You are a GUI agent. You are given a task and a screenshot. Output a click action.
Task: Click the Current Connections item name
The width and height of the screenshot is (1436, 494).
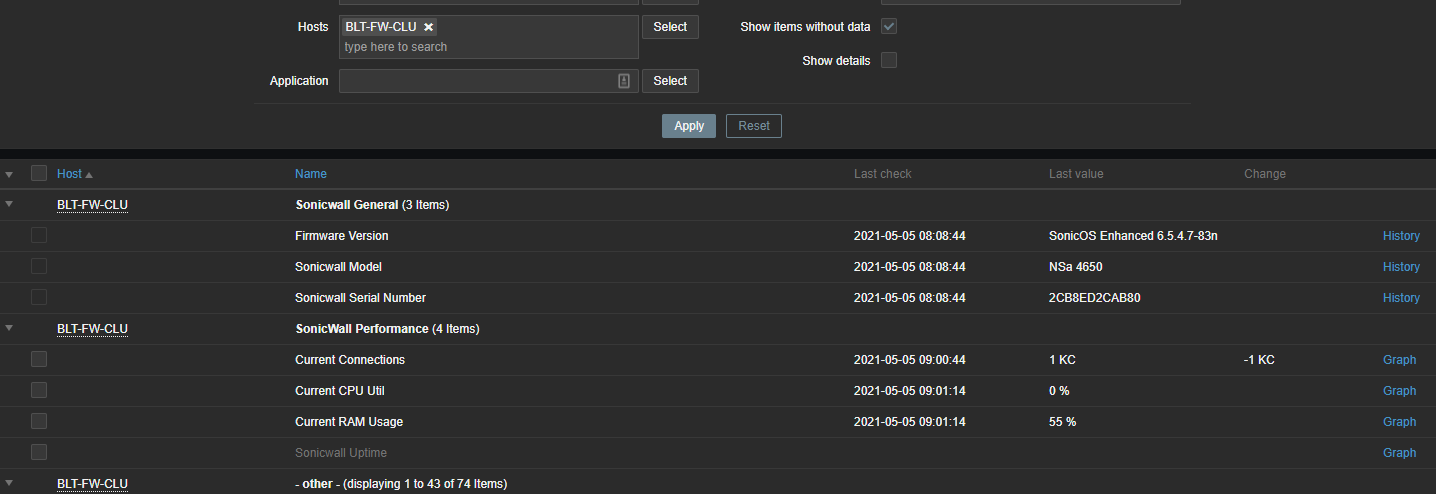pyautogui.click(x=350, y=360)
